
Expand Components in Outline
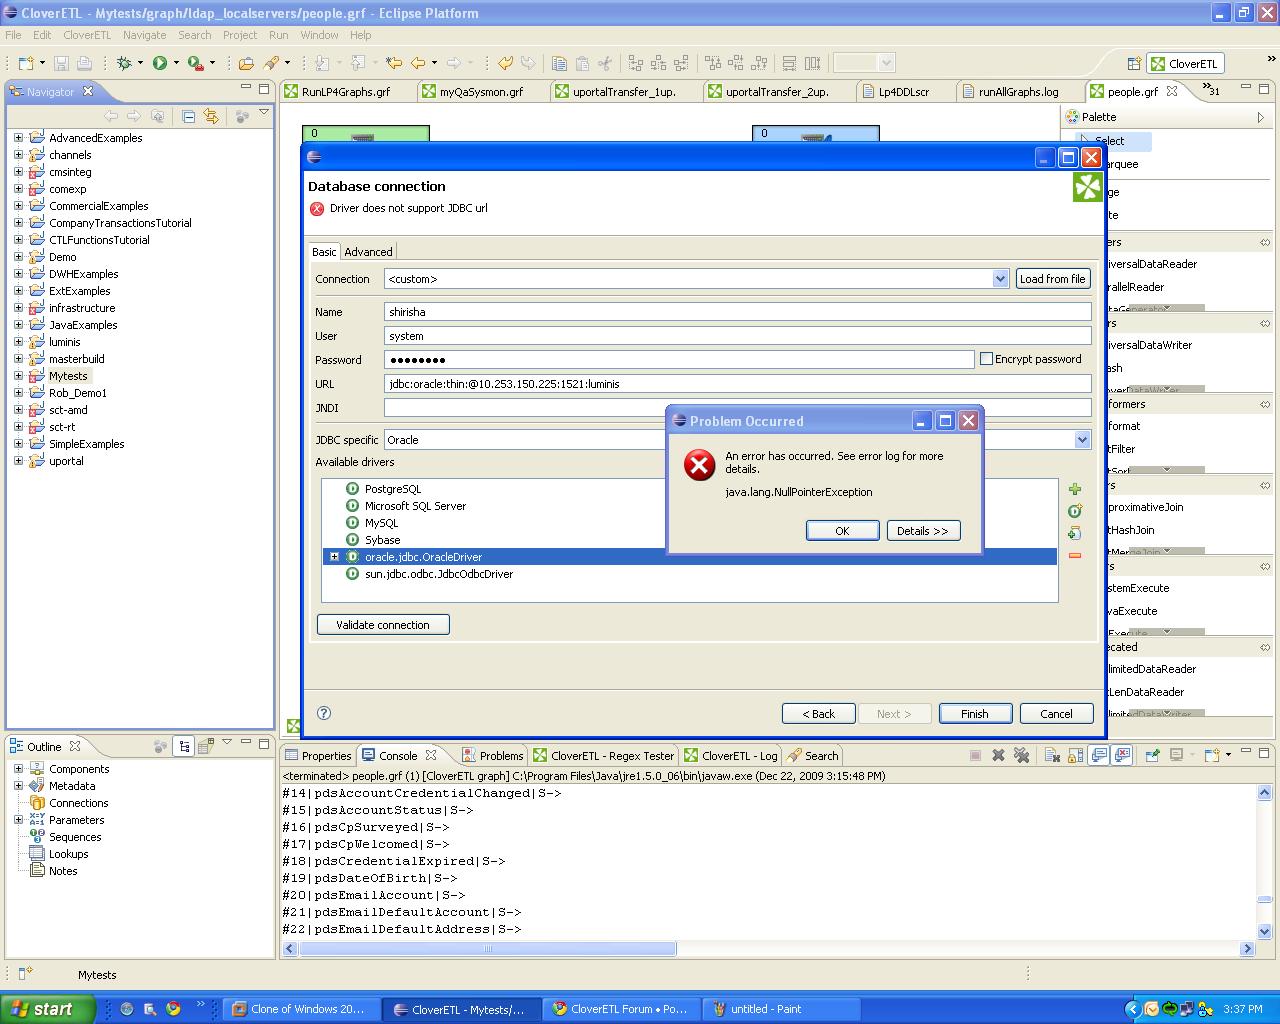[x=18, y=769]
